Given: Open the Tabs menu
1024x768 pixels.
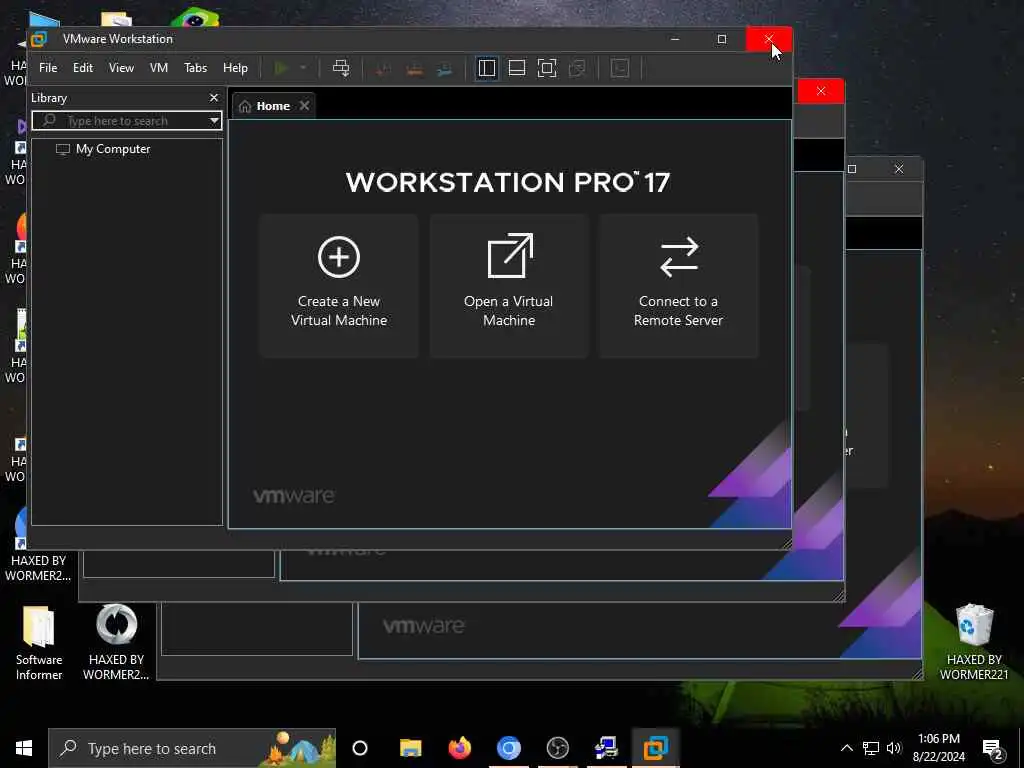Looking at the screenshot, I should coord(195,68).
